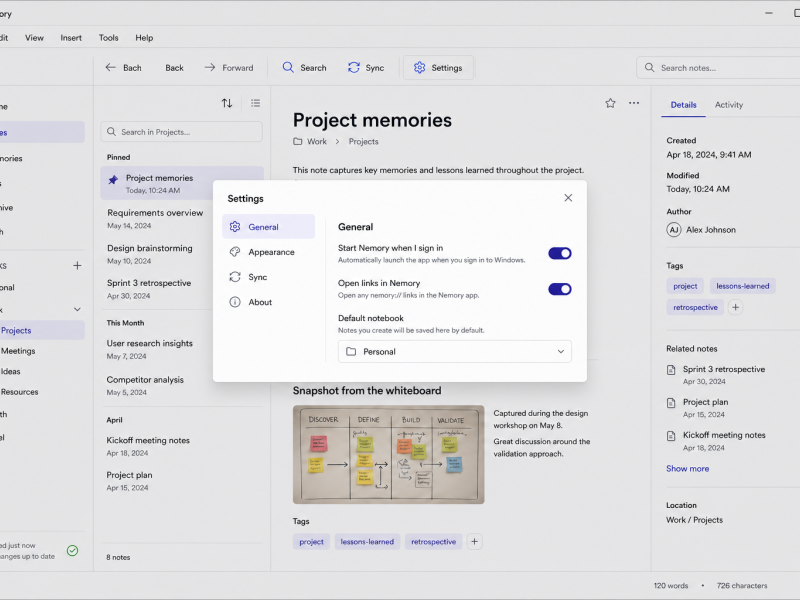Click the Search notes field
The height and width of the screenshot is (600, 800).
click(x=719, y=68)
